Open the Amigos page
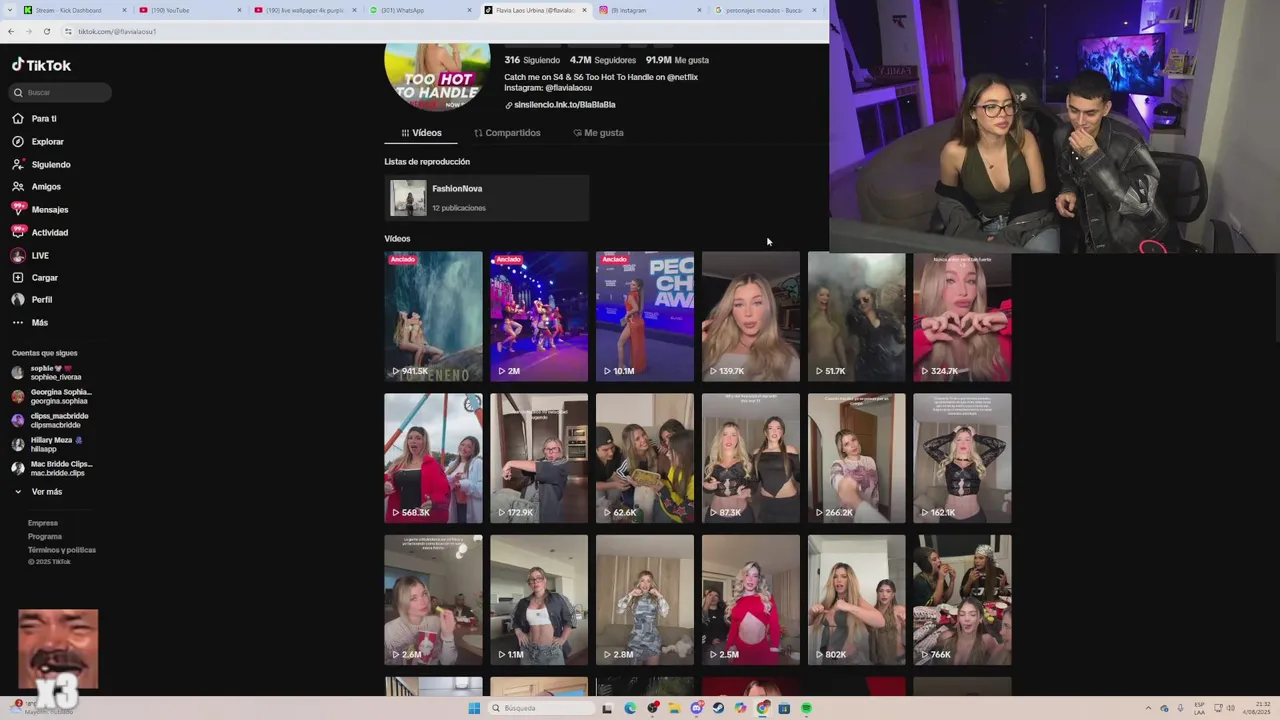This screenshot has width=1280, height=720. 36,187
